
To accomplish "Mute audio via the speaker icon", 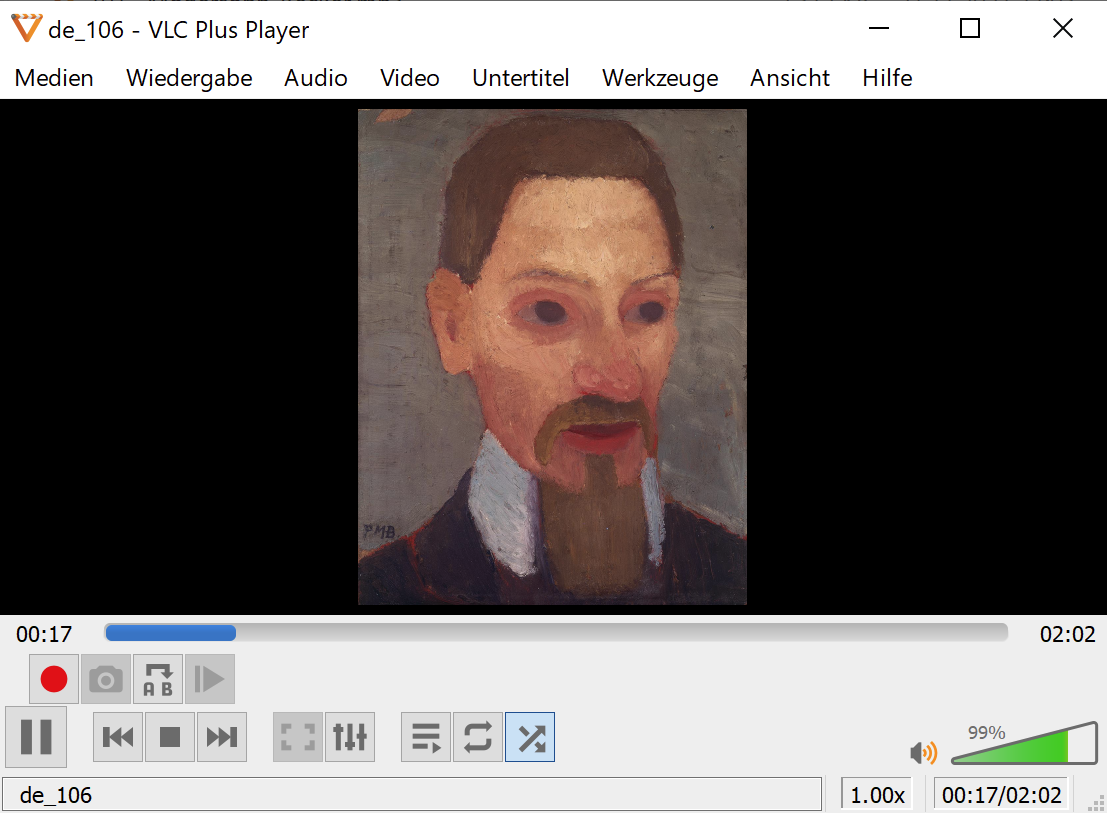I will [922, 752].
